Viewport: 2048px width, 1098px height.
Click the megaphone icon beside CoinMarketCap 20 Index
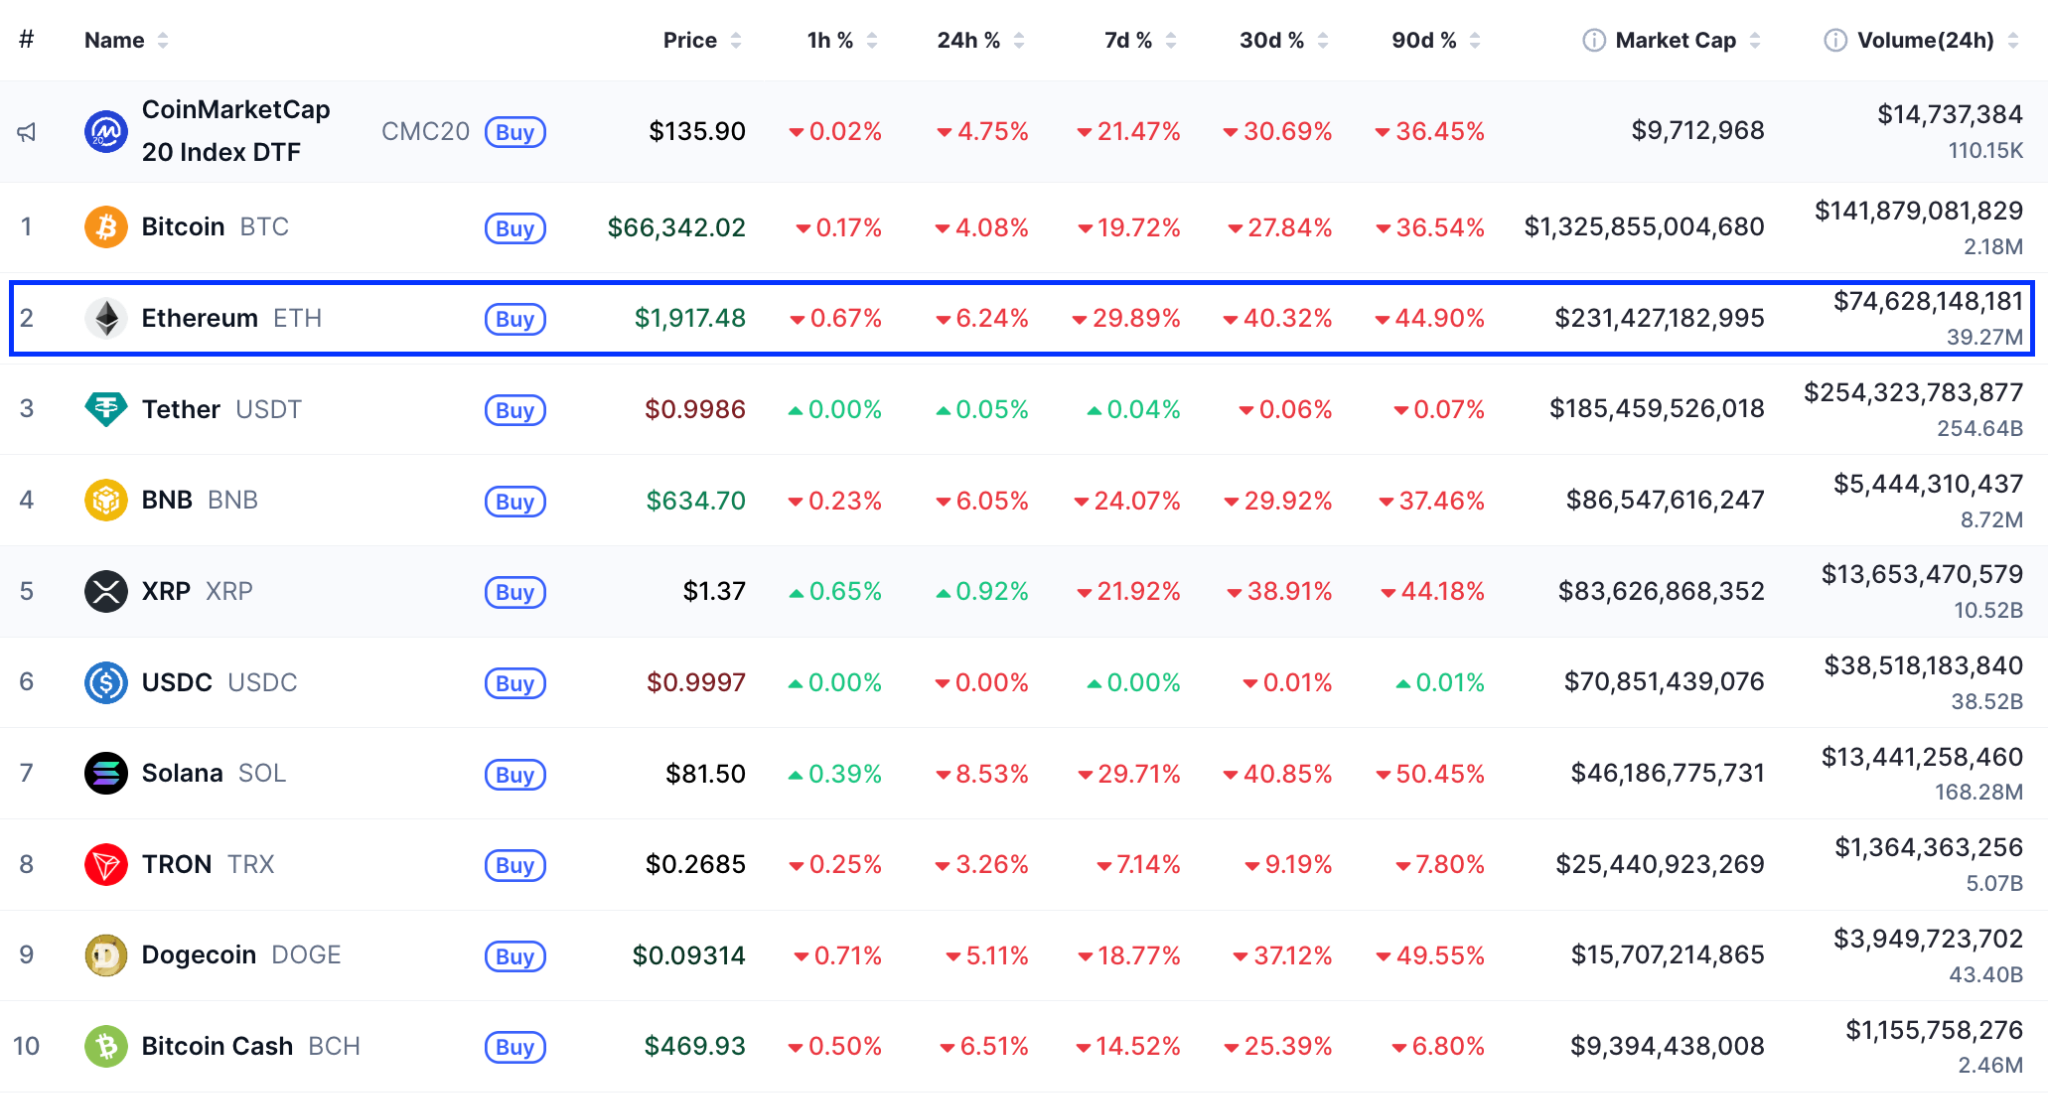coord(27,131)
